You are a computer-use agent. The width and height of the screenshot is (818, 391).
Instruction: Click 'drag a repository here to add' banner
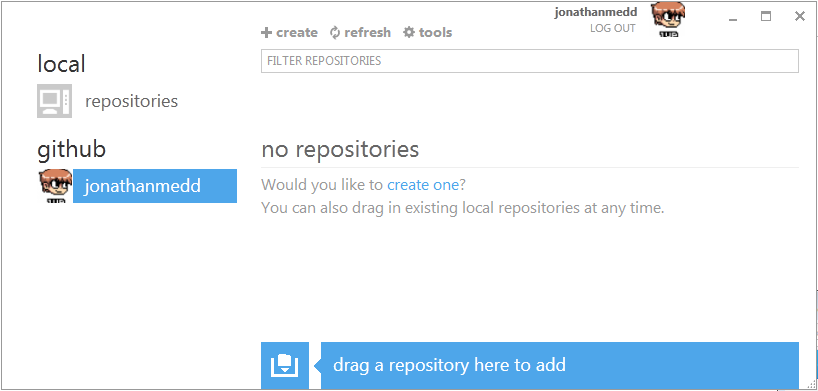[x=560, y=365]
